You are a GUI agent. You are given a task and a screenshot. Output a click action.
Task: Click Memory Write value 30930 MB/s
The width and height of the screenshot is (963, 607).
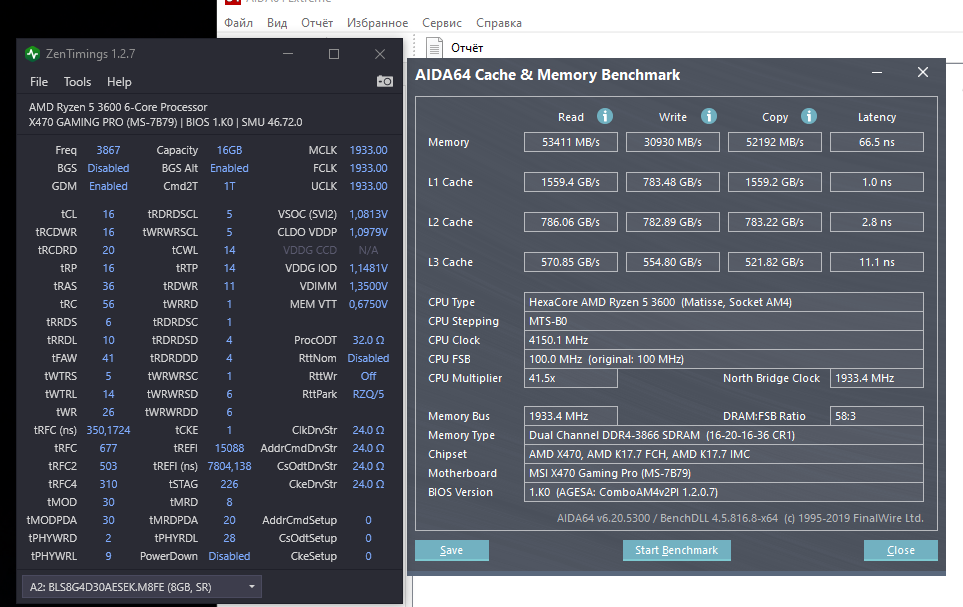(673, 142)
